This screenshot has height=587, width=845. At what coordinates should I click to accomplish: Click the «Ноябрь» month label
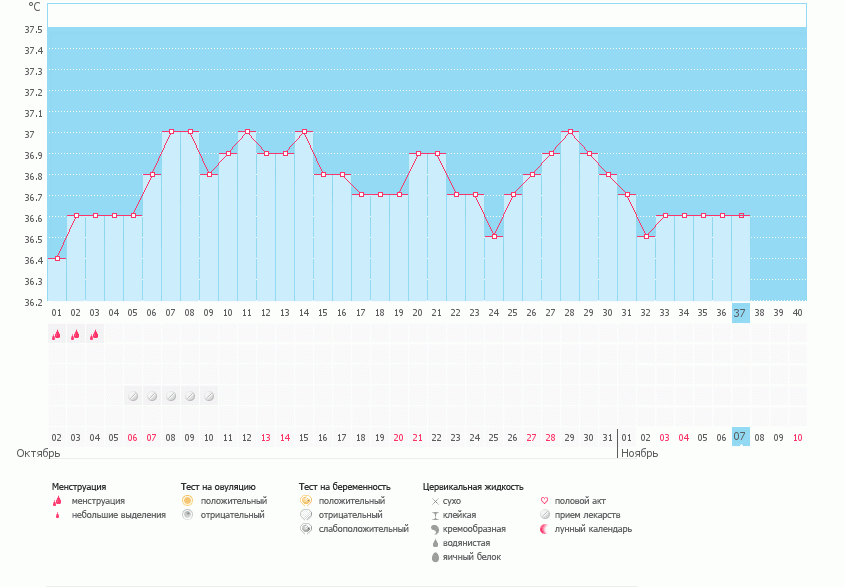pos(639,453)
